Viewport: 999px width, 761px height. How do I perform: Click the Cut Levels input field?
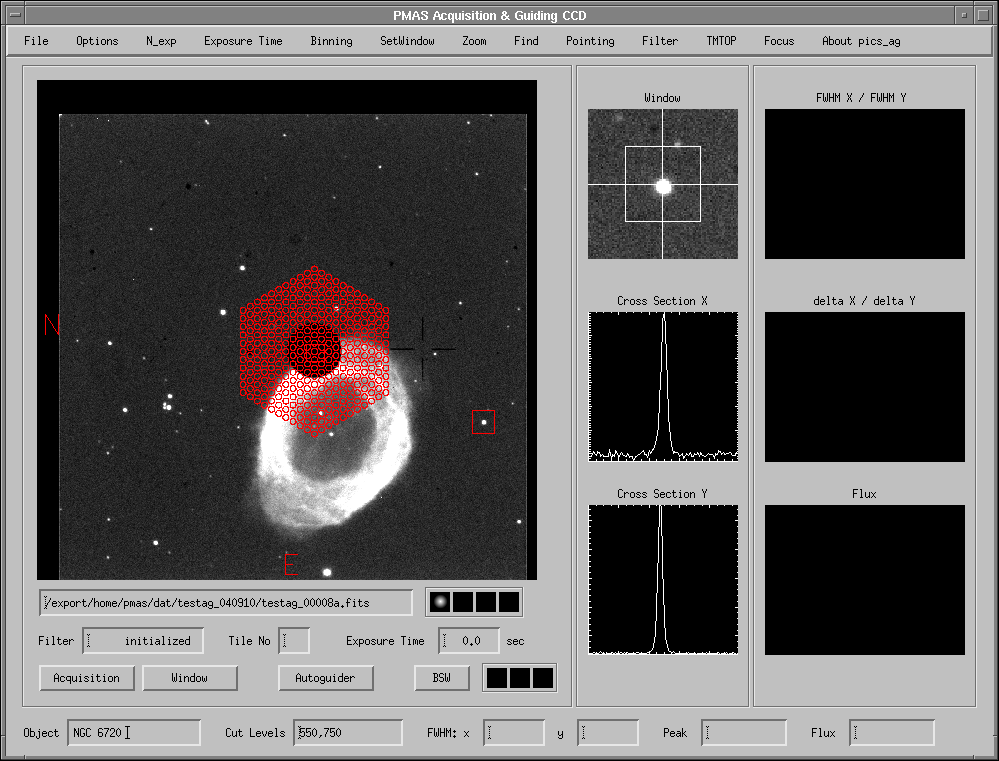click(348, 733)
